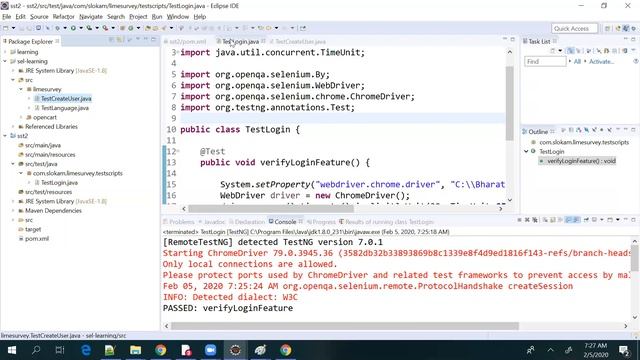This screenshot has width=640, height=360.
Task: Maximize the Console view
Action: (633, 220)
